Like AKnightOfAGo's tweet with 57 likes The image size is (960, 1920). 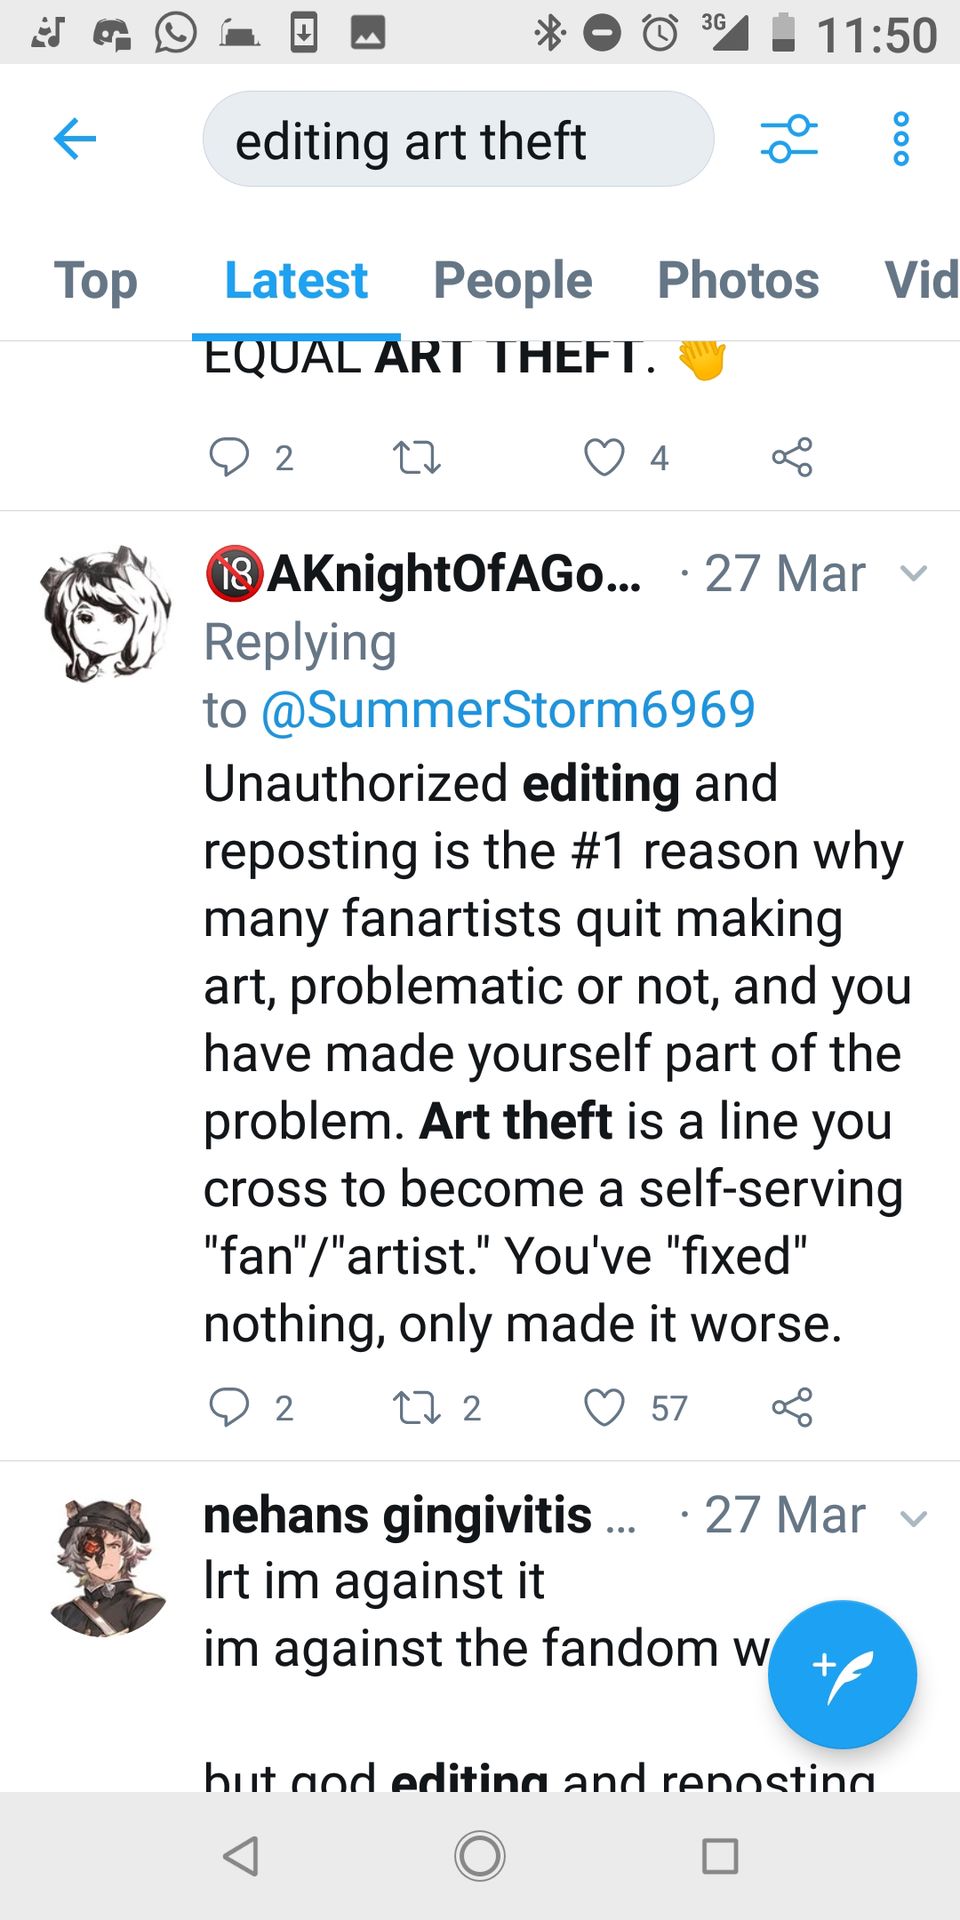604,1407
